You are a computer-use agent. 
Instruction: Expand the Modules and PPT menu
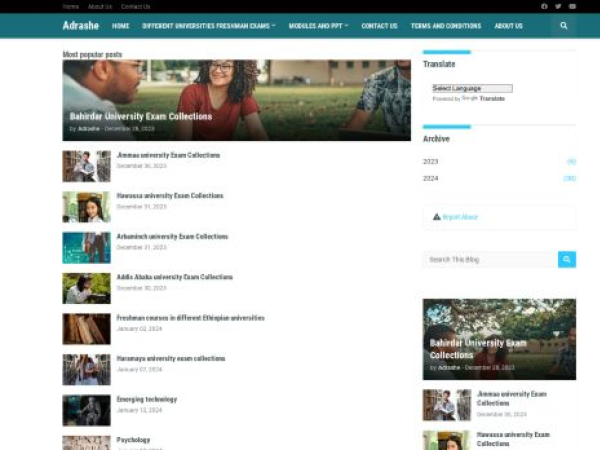tap(318, 26)
